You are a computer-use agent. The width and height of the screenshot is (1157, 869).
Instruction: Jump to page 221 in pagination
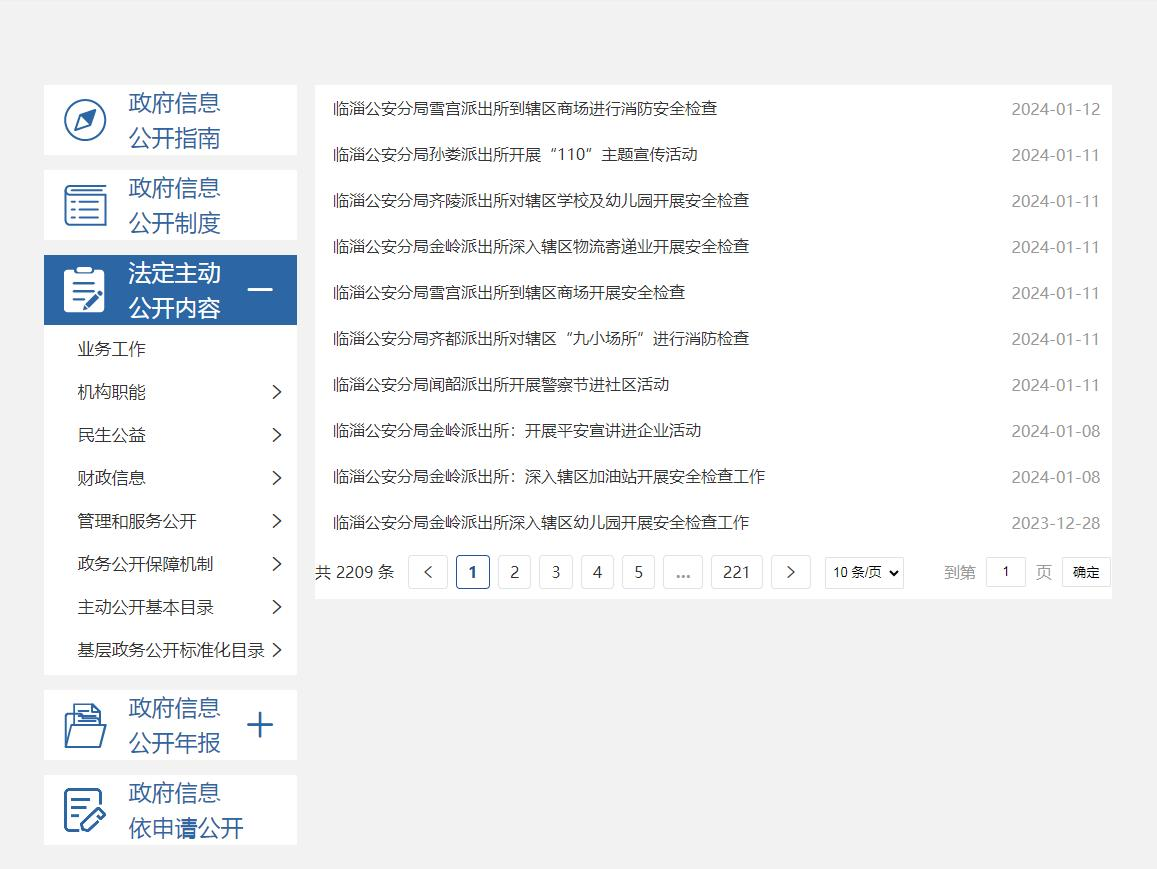(x=736, y=572)
